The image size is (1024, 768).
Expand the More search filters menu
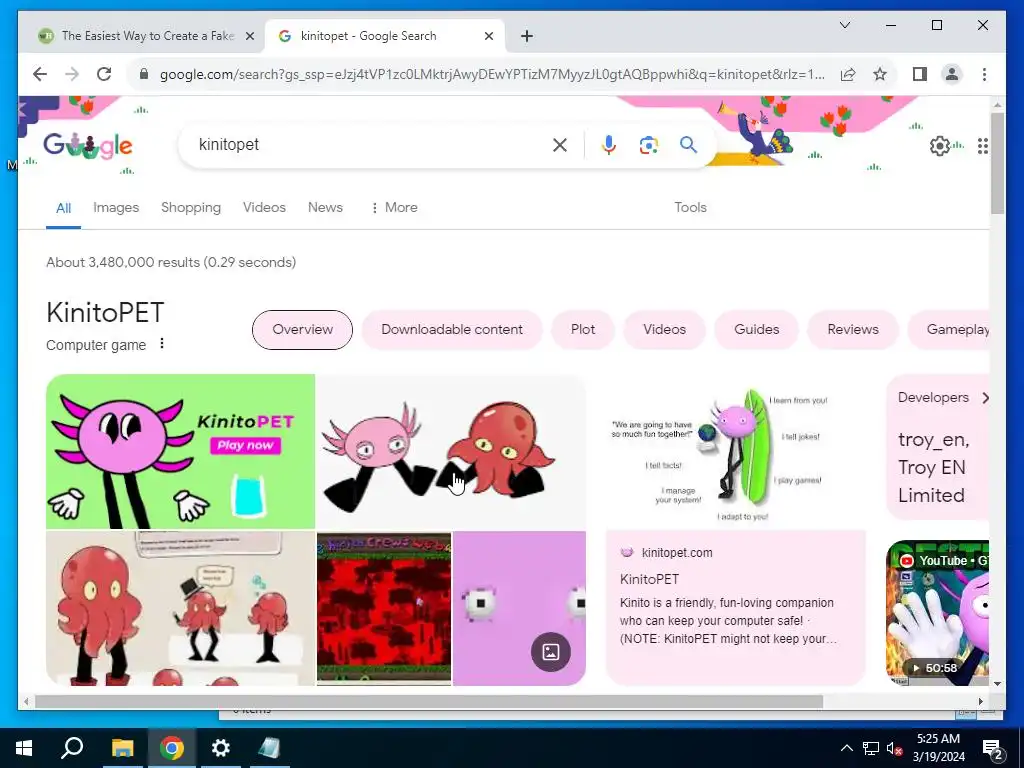pos(394,208)
